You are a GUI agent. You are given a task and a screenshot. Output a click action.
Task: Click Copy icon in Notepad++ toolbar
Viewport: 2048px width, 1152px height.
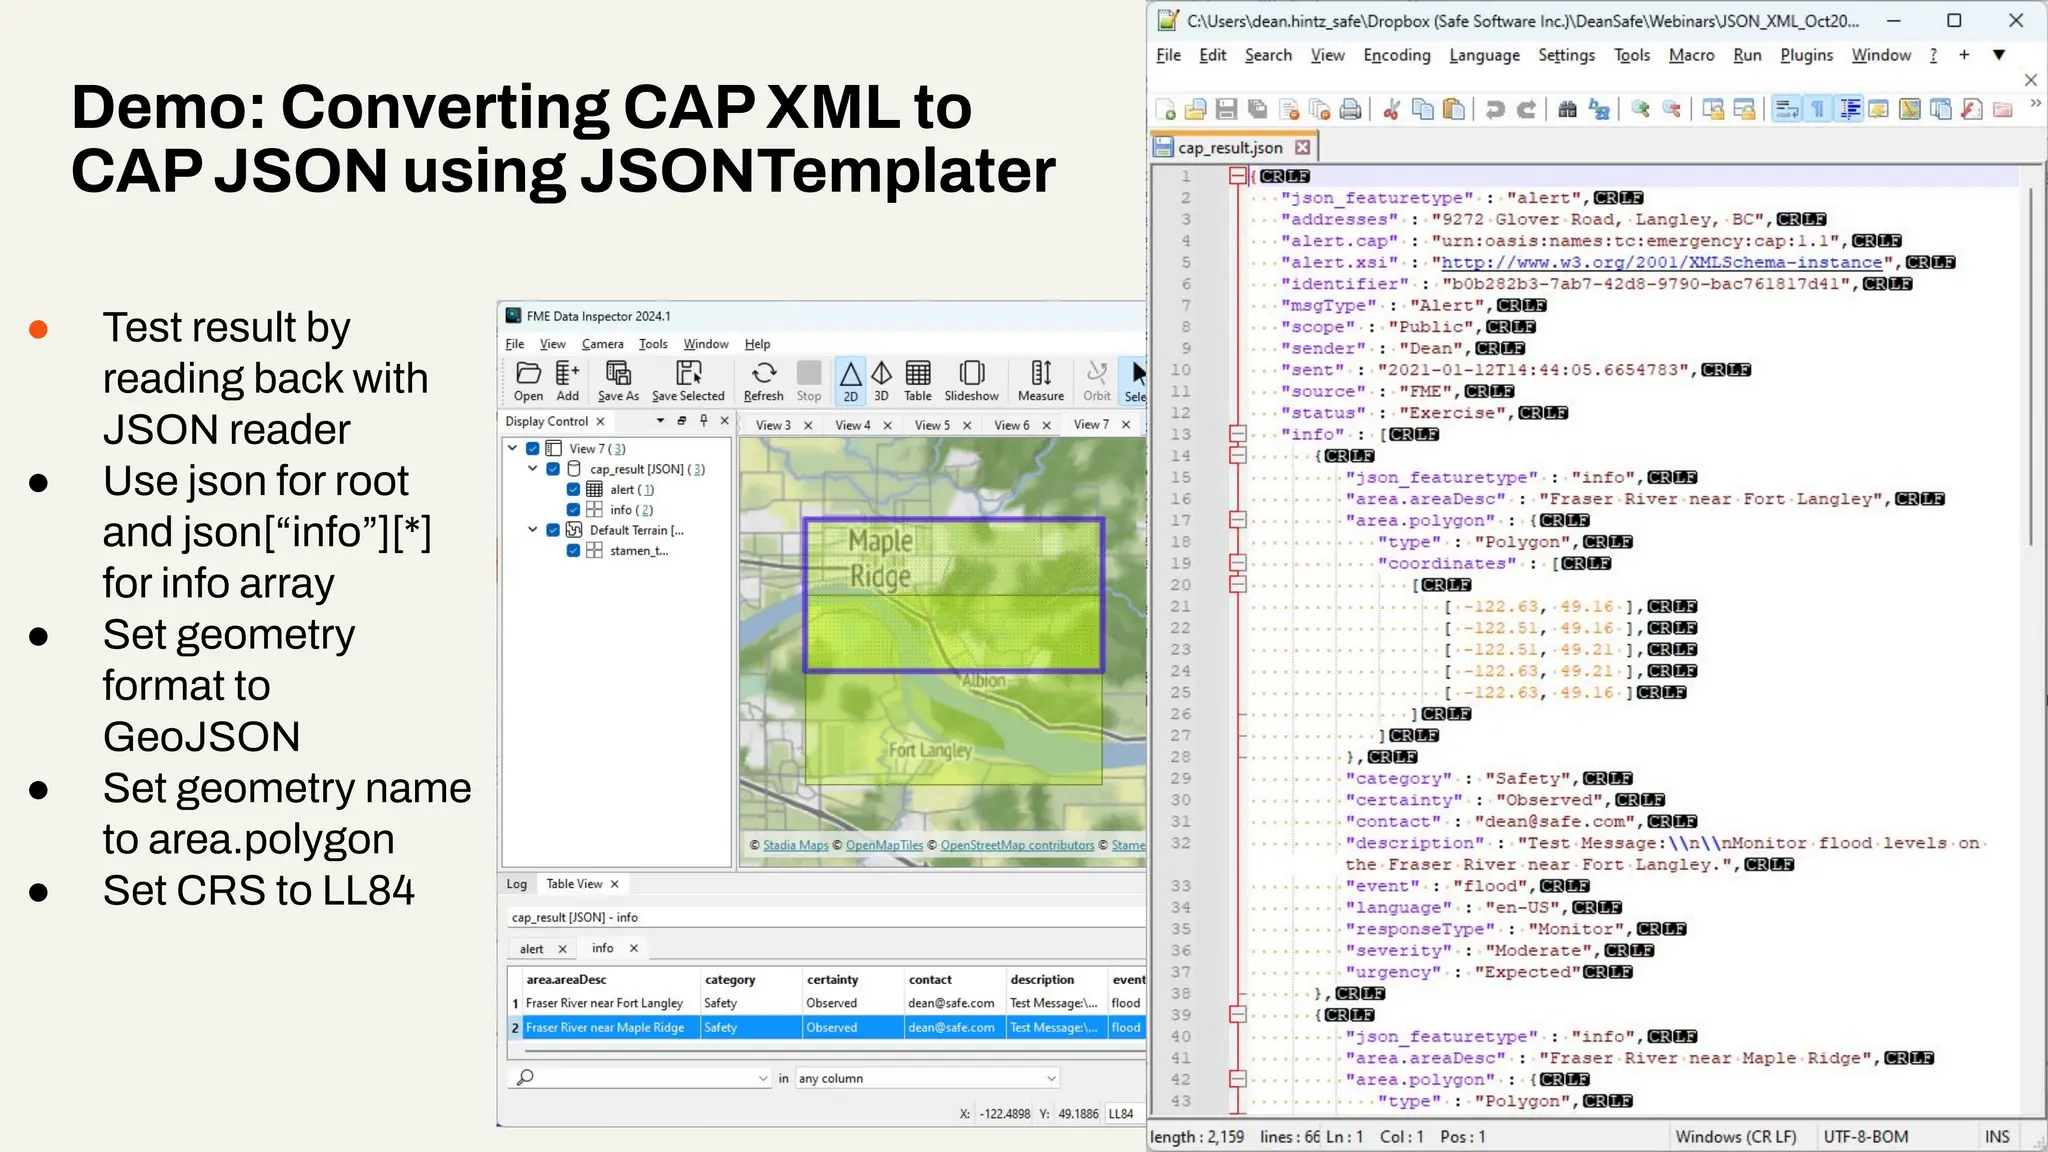point(1422,109)
